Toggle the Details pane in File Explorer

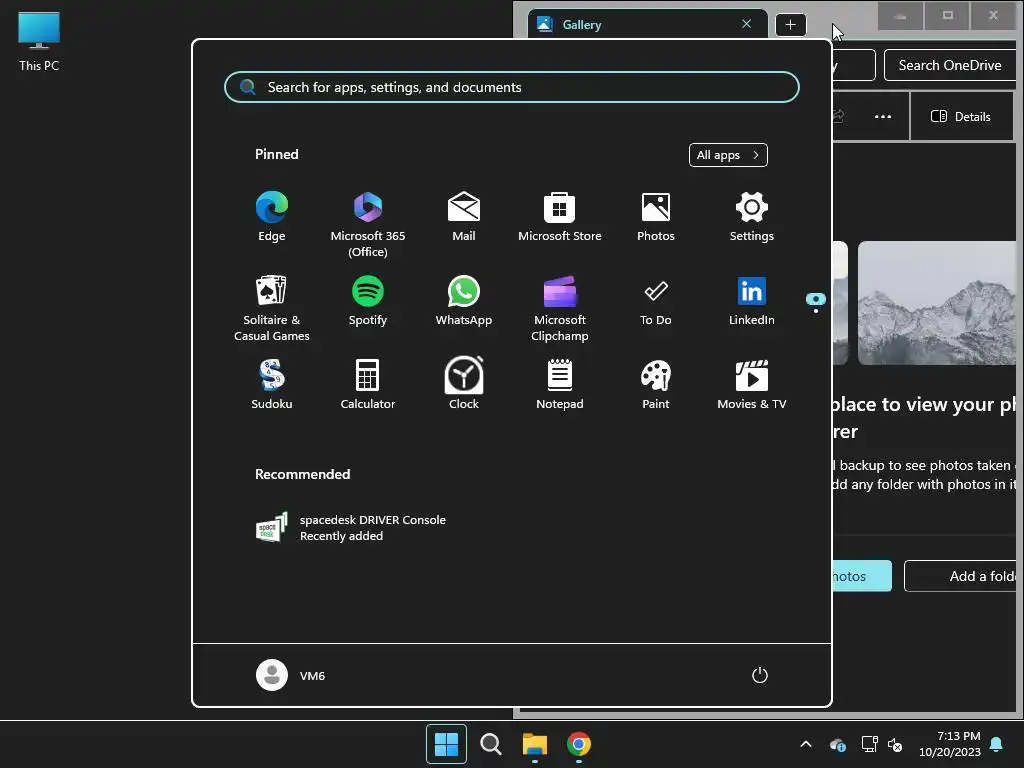(x=961, y=116)
